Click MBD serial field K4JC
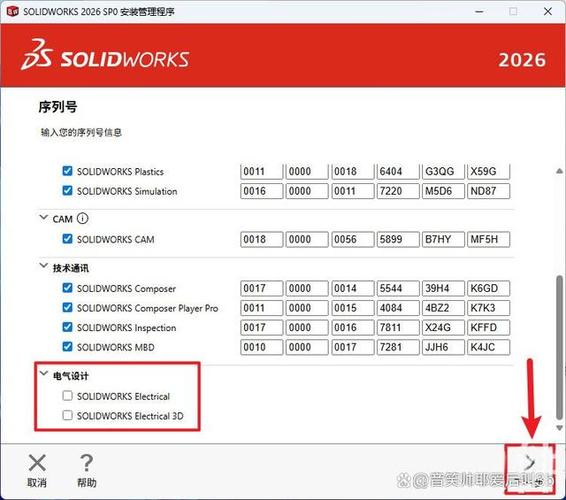Viewport: 566px width, 500px height. (x=488, y=347)
